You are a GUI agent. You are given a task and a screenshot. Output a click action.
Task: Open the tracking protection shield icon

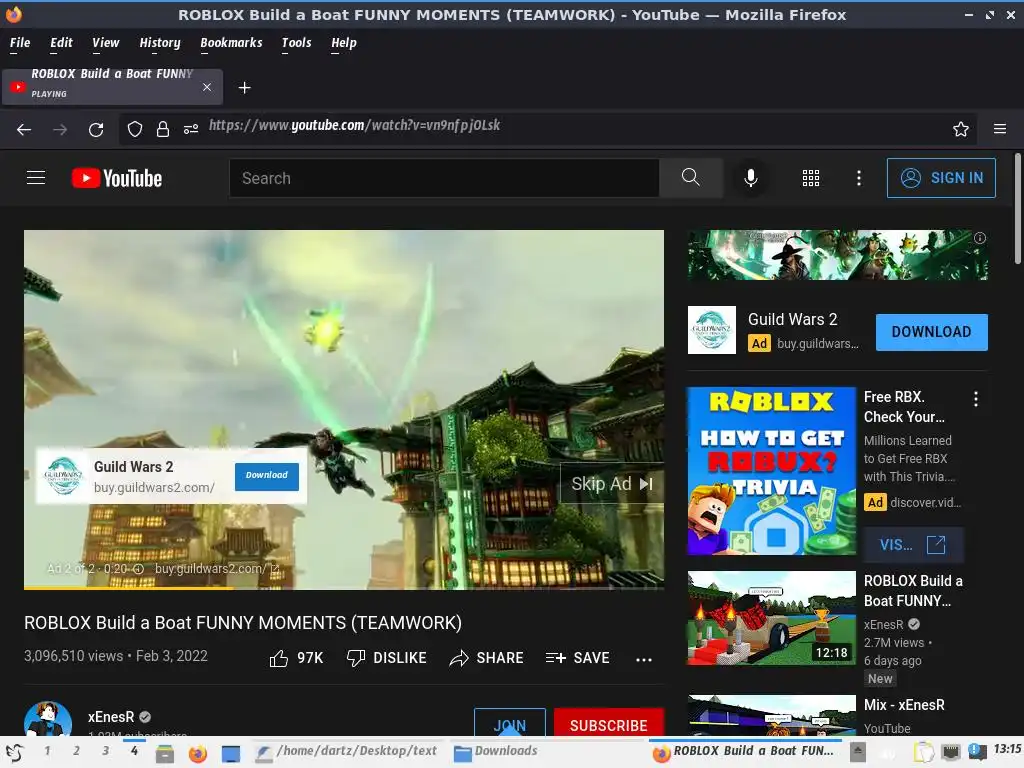click(135, 129)
